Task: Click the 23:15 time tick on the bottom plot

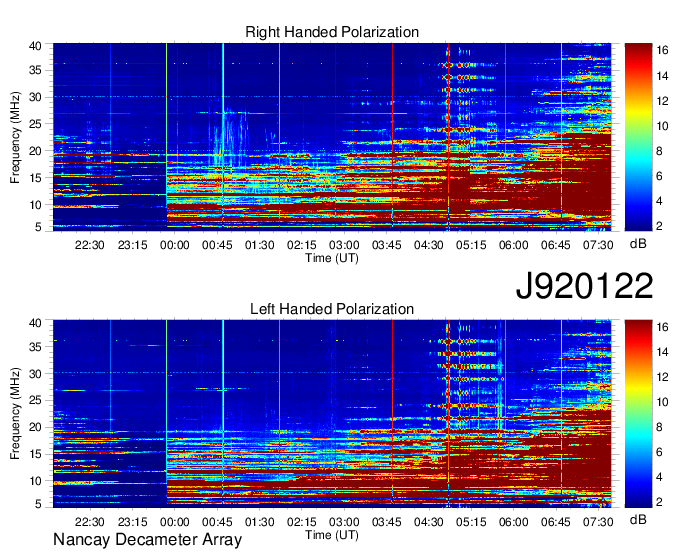Action: point(132,522)
